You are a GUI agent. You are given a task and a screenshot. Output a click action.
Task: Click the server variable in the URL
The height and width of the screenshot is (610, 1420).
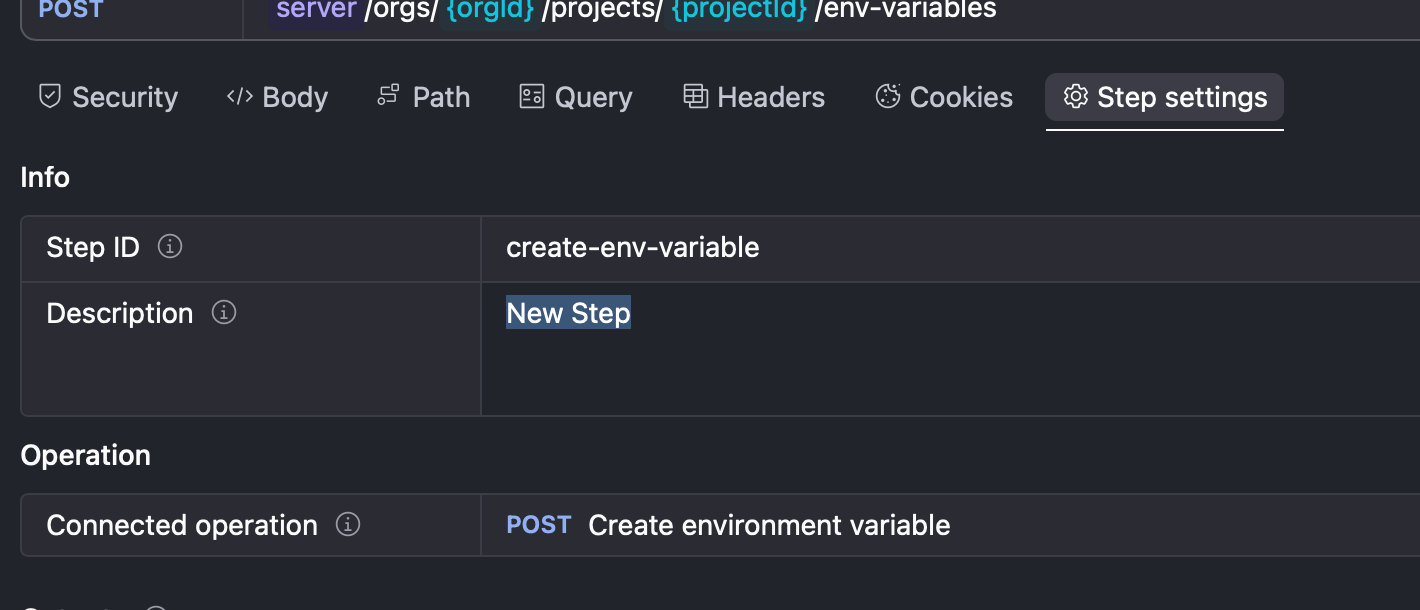[316, 10]
